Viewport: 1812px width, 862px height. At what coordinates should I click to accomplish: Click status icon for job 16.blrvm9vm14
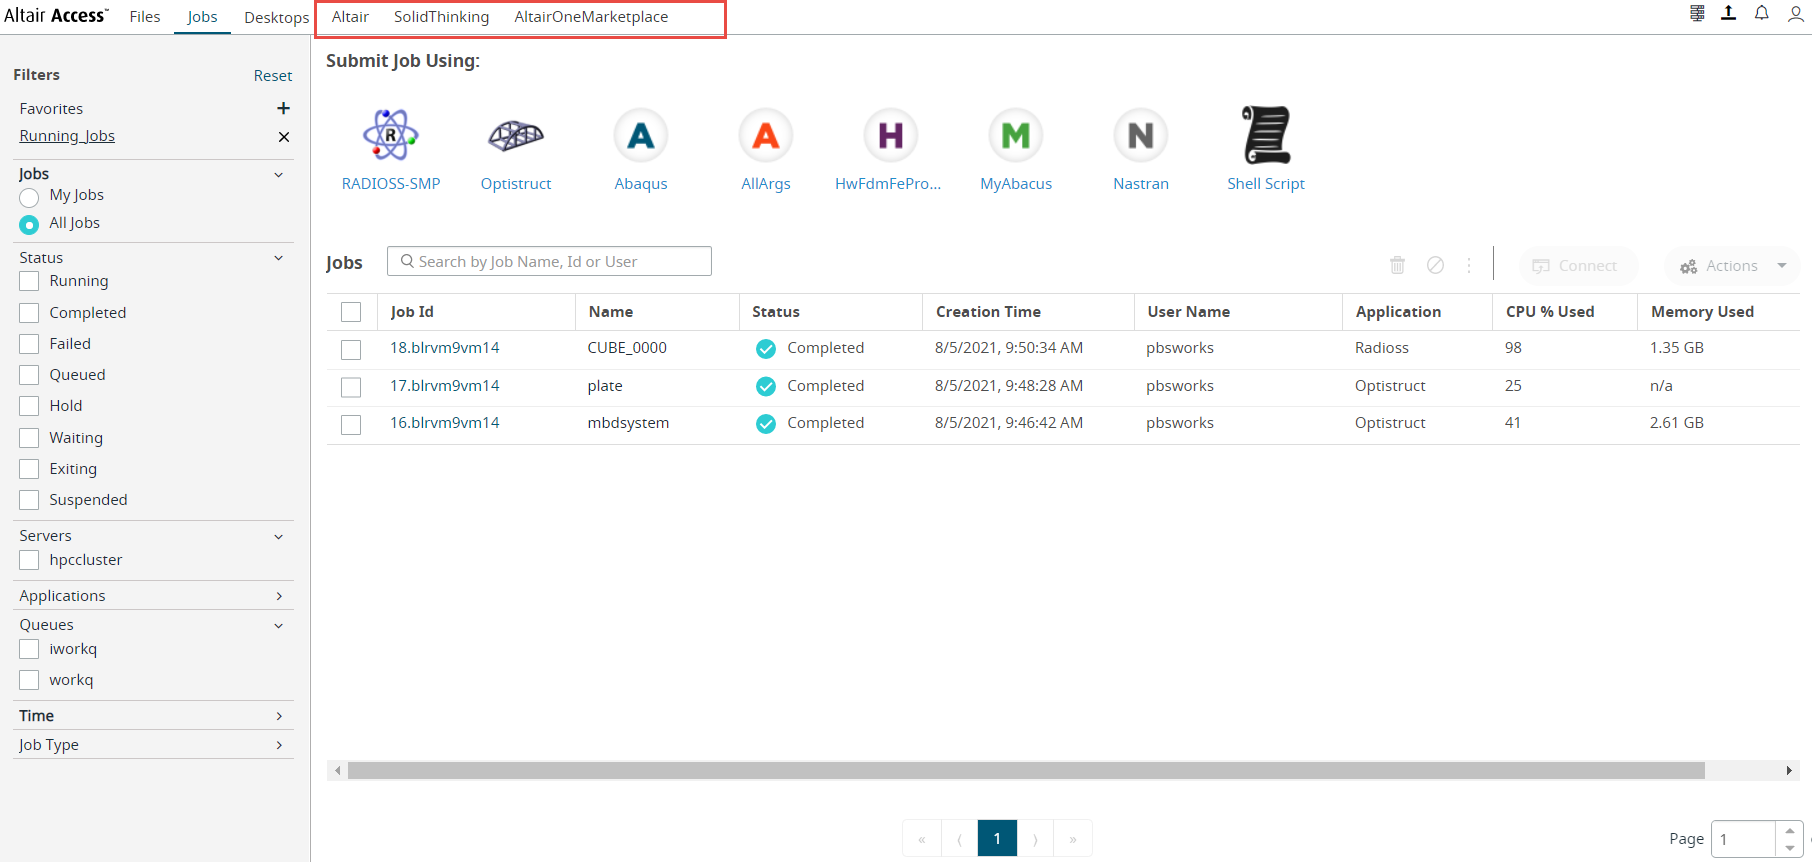click(766, 424)
